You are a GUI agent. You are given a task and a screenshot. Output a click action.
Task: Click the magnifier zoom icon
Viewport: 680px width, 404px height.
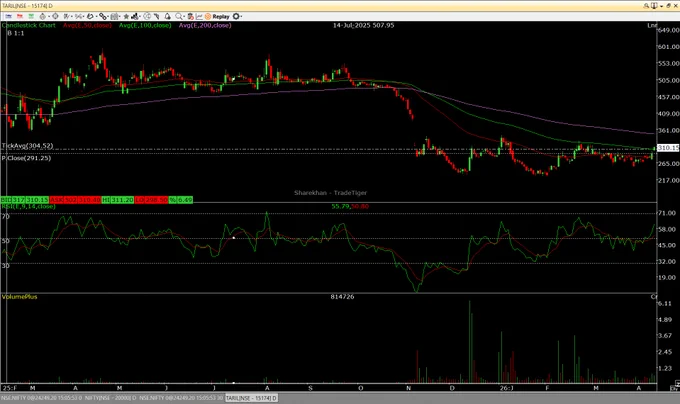[179, 16]
